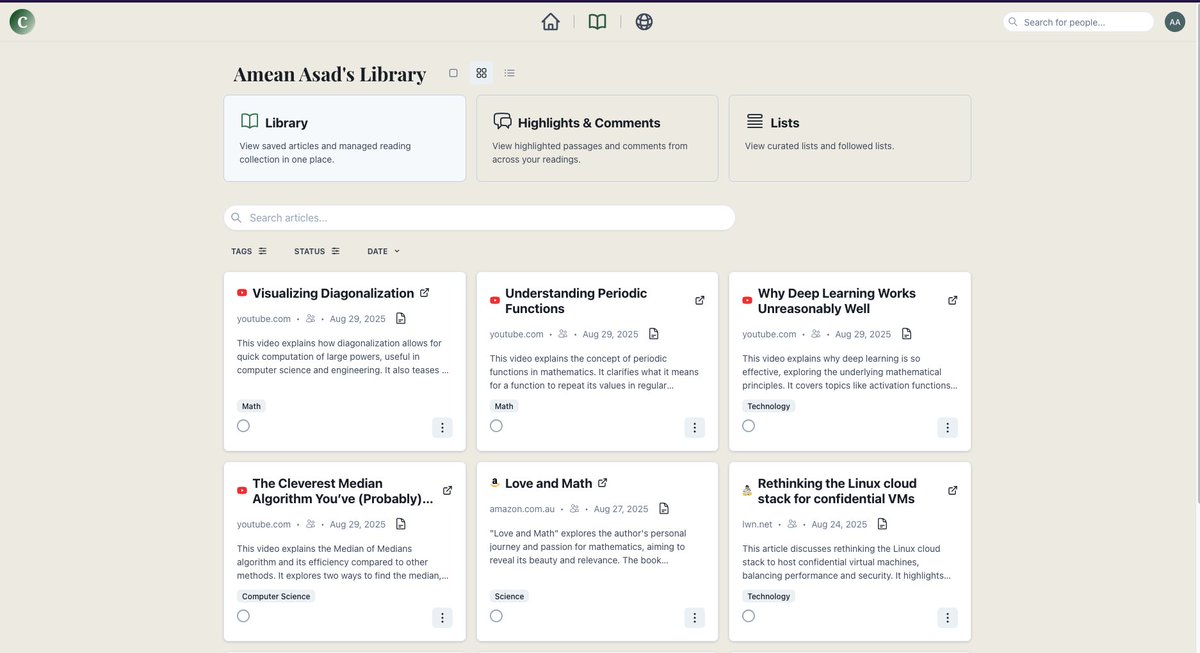The width and height of the screenshot is (1200, 653).
Task: Open Love and Math article title
Action: pos(549,483)
